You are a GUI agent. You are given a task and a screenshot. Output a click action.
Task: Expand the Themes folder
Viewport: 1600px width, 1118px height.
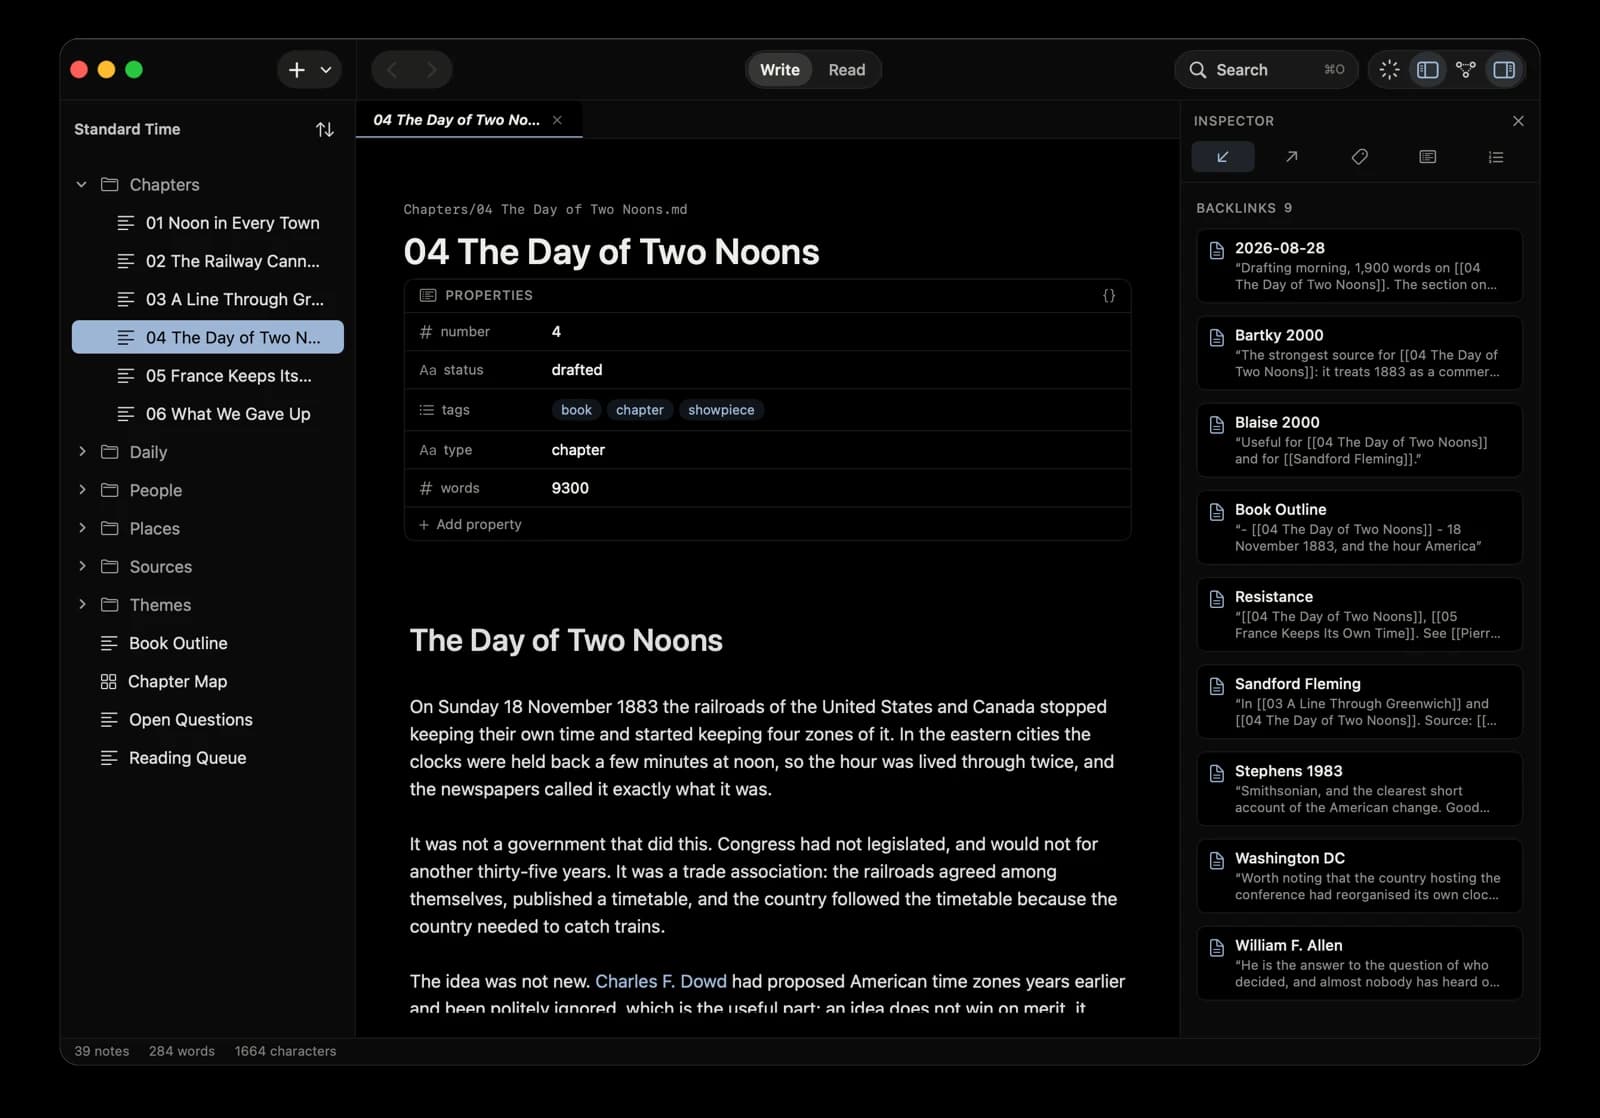[82, 605]
